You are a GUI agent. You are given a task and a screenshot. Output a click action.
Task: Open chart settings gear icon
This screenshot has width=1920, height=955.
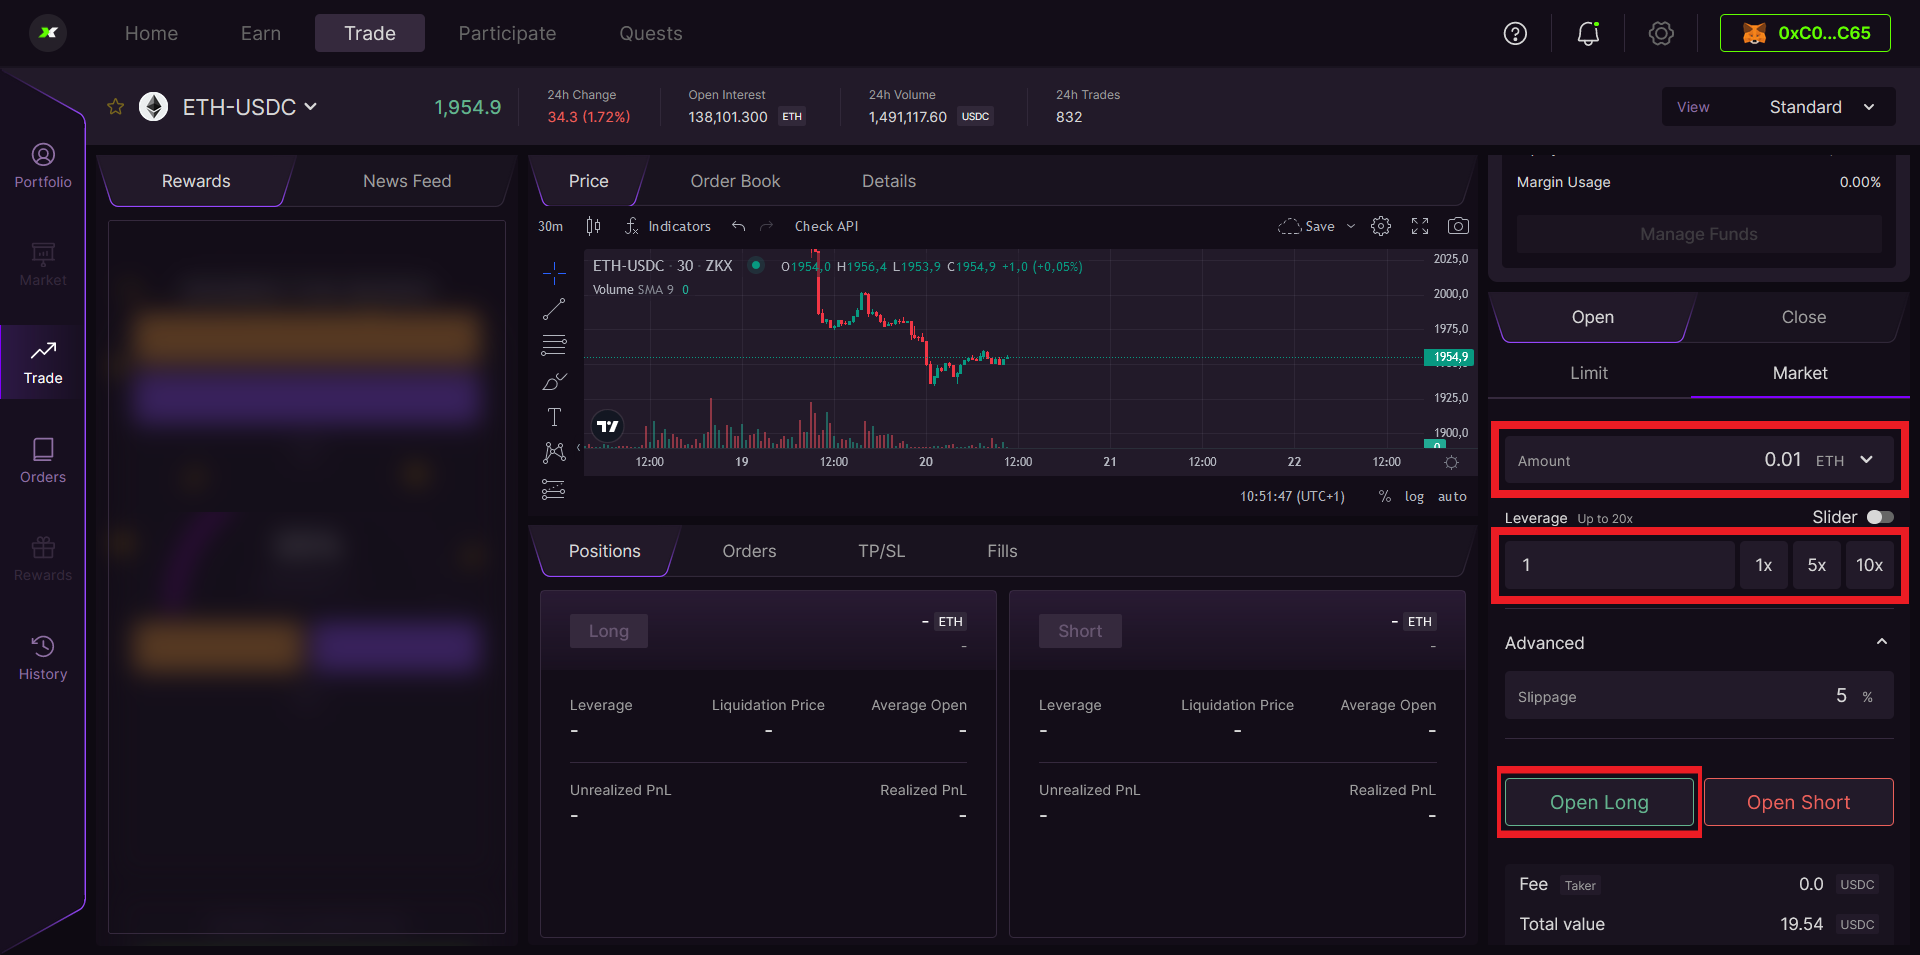point(1381,226)
